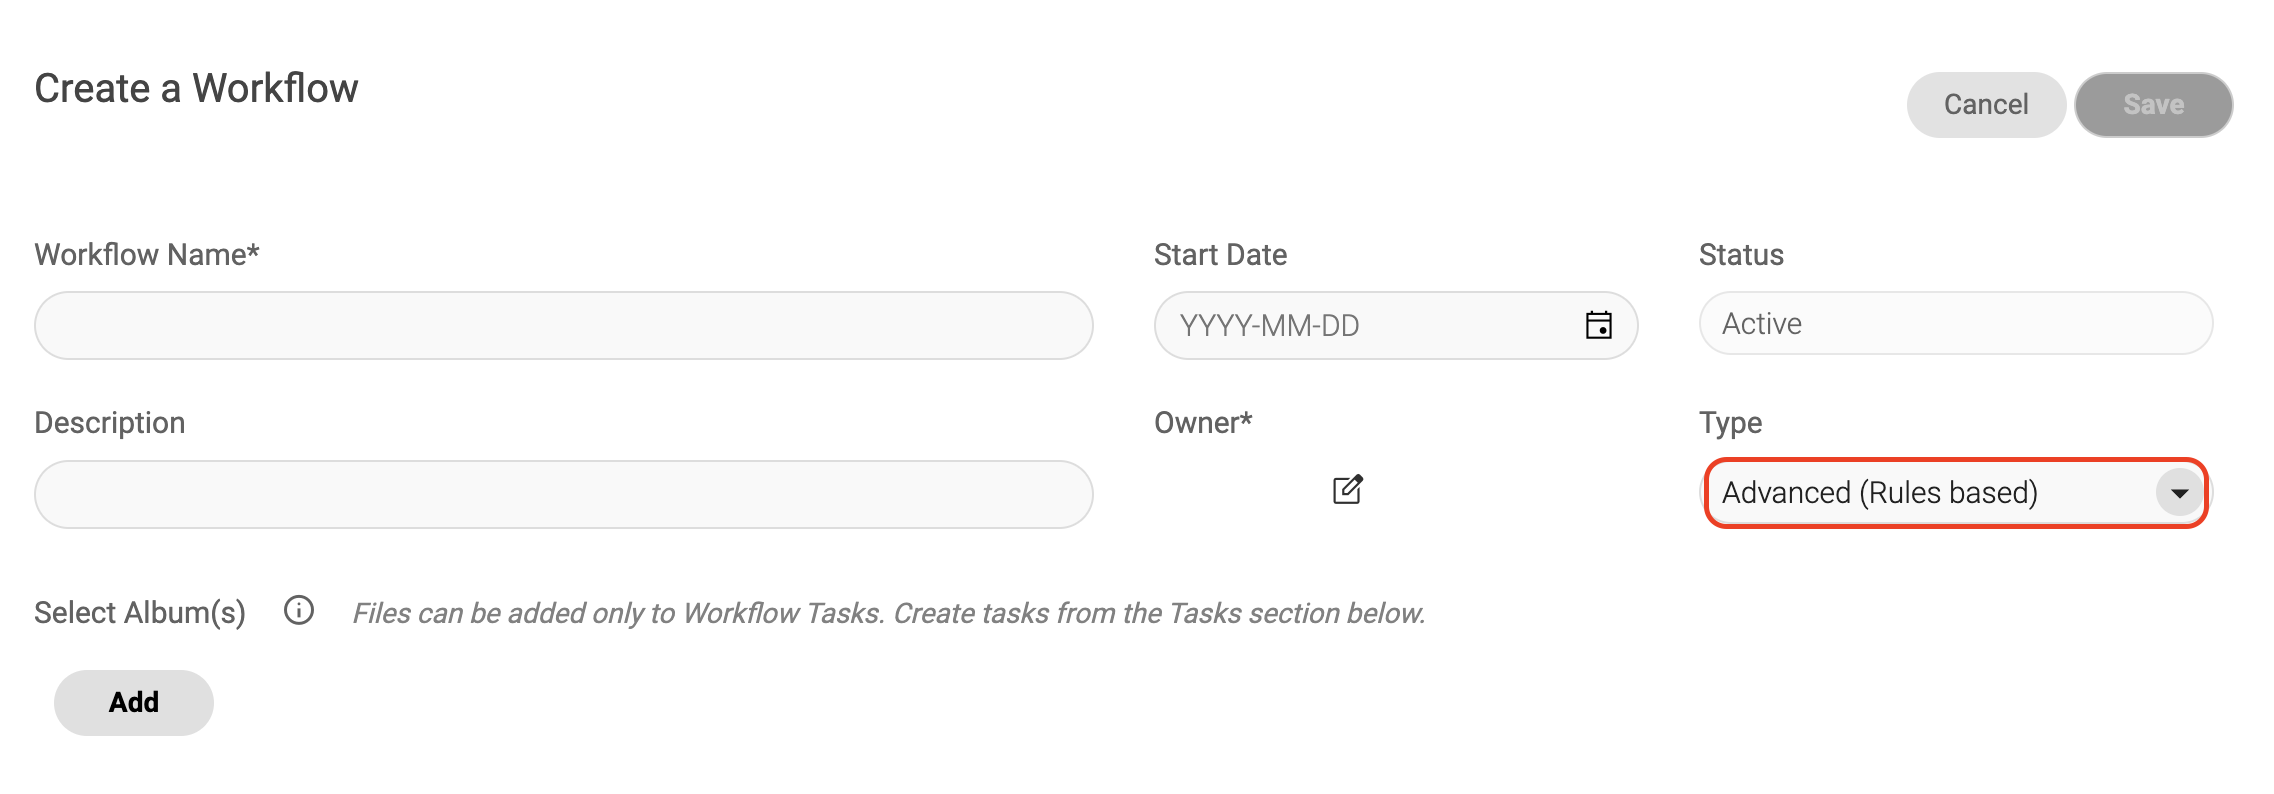Image resolution: width=2274 pixels, height=794 pixels.
Task: Focus the Workflow Name text field
Action: click(x=563, y=326)
